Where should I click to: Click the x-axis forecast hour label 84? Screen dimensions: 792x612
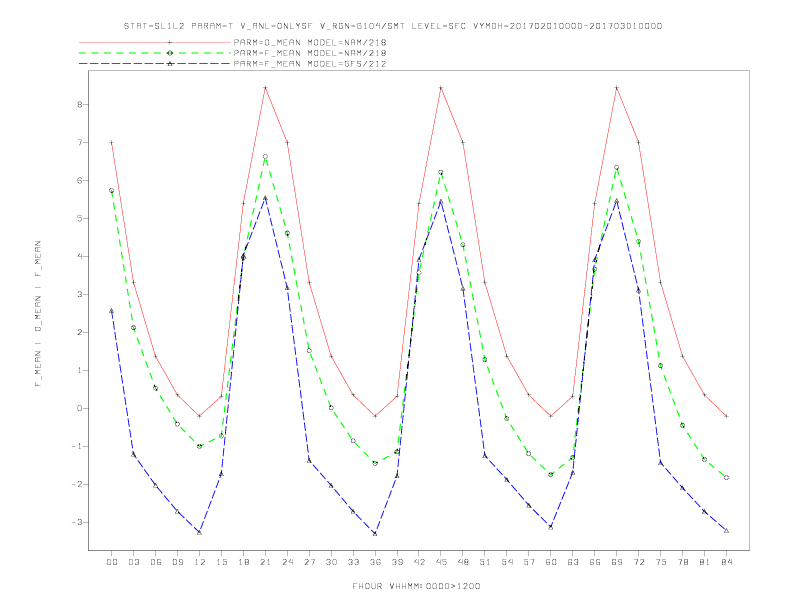coord(726,562)
